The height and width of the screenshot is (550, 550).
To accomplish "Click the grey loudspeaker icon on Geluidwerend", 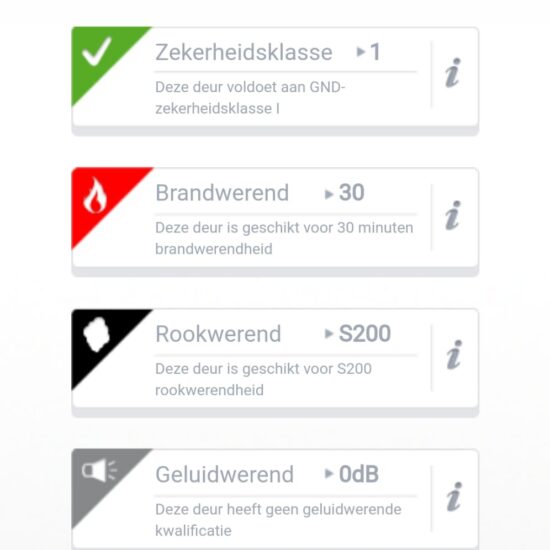I will pyautogui.click(x=99, y=470).
